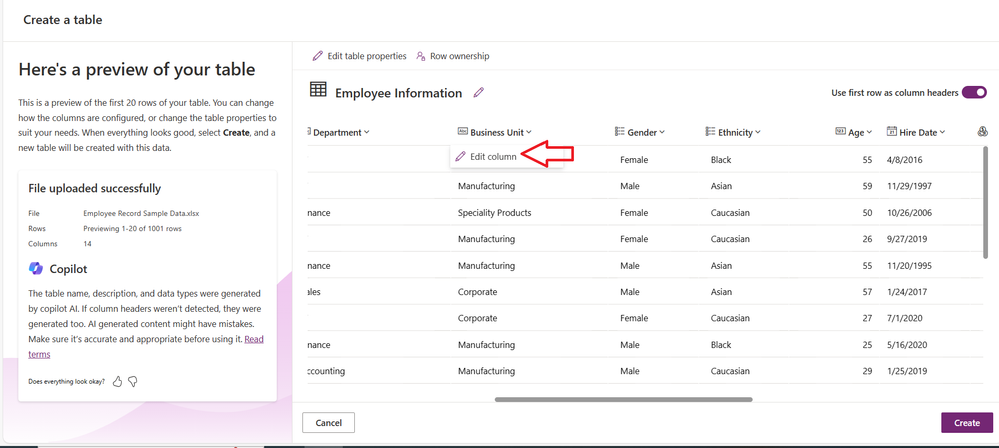Click the ccounting department cell
This screenshot has width=999, height=448.
tap(326, 371)
